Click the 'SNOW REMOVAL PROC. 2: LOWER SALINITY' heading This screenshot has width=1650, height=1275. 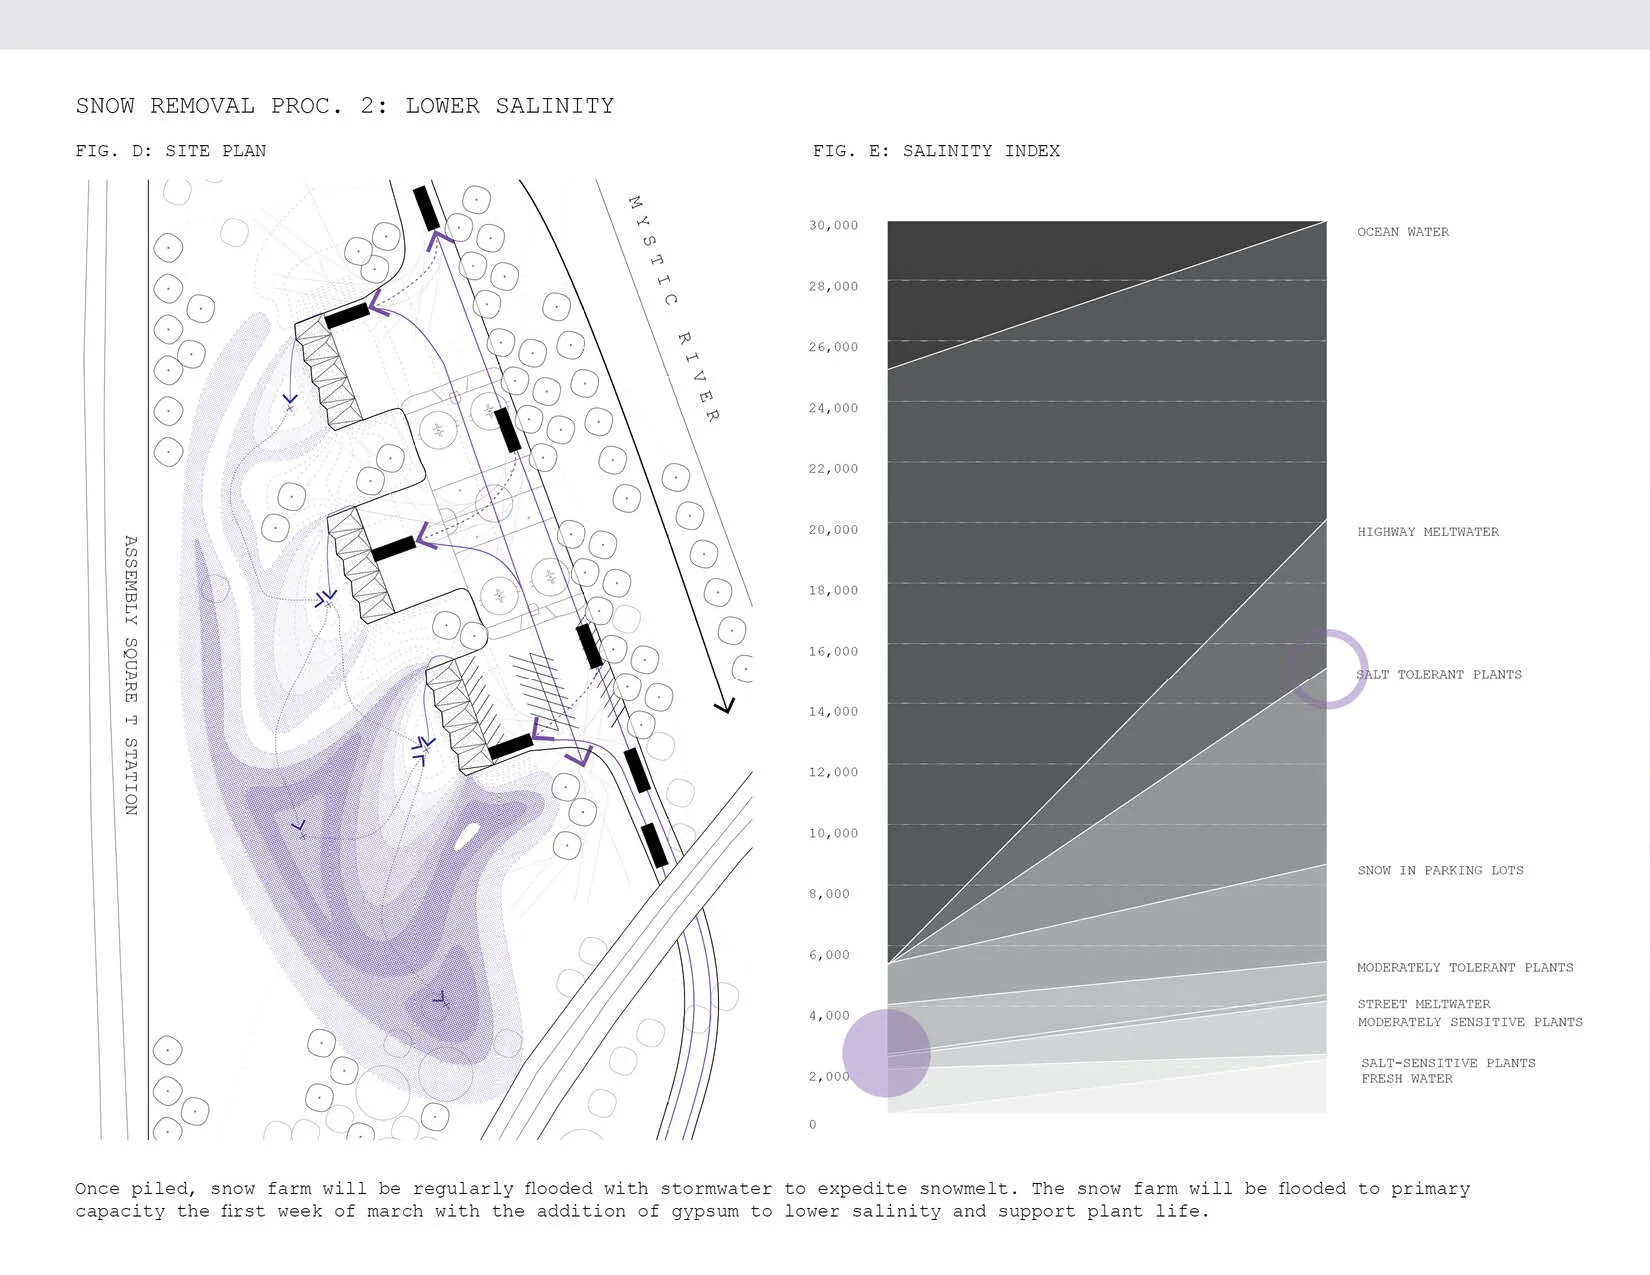[x=345, y=106]
